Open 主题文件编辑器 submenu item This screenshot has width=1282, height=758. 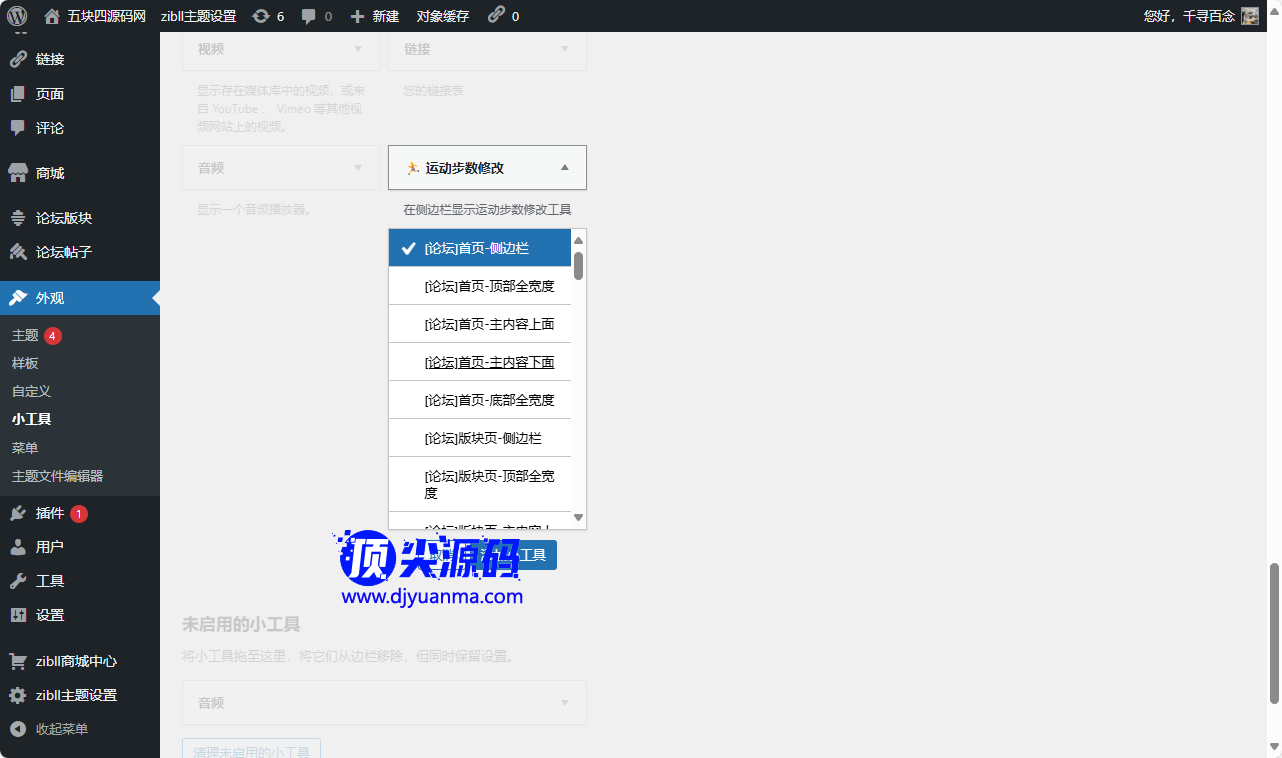[x=57, y=476]
